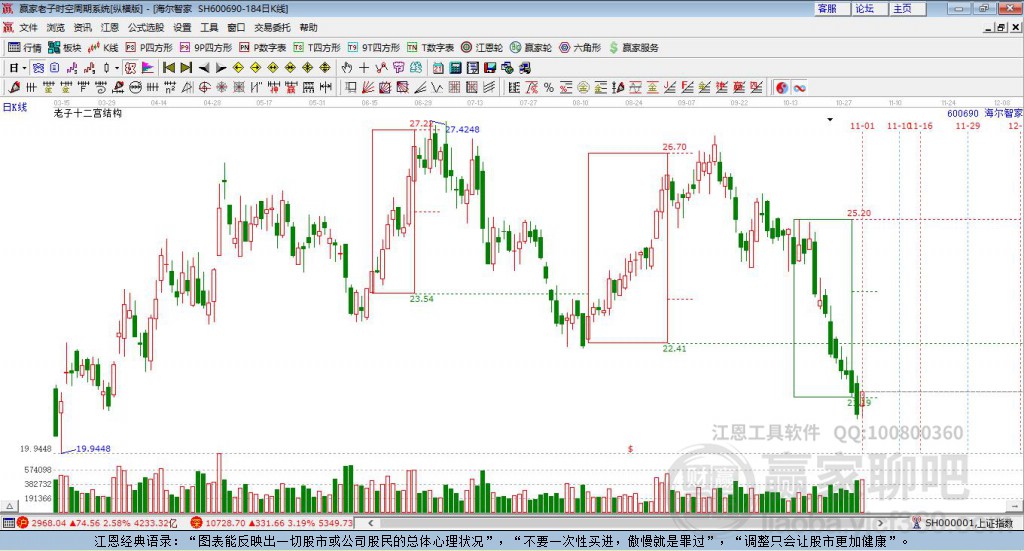Viewport: 1024px width, 551px height.
Task: Open the 六角形 hexagon tool
Action: [x=580, y=48]
